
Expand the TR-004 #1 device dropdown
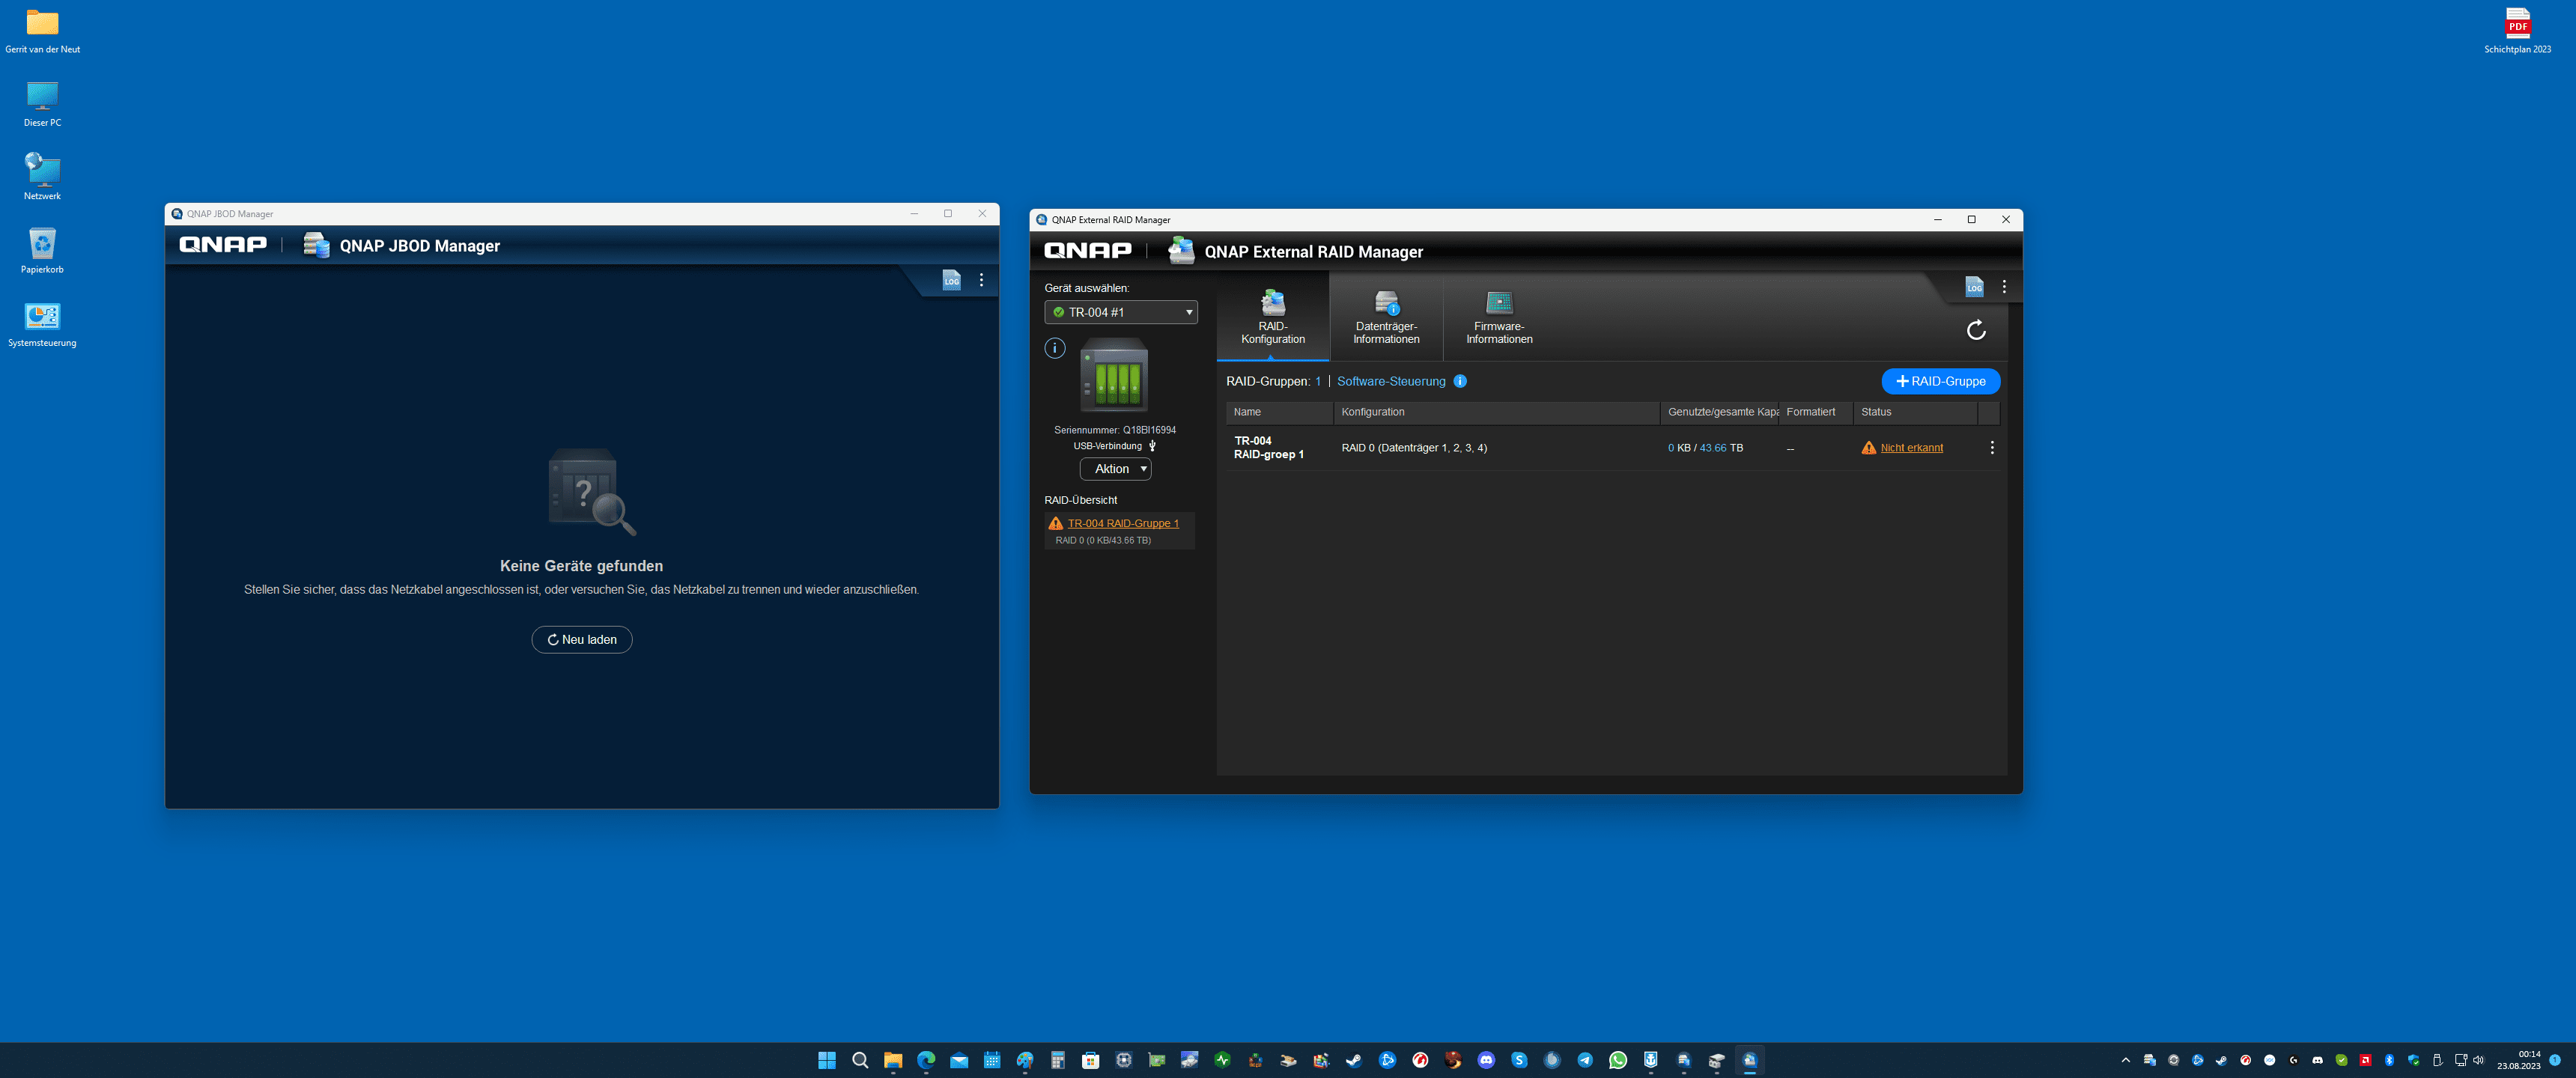tap(1121, 313)
